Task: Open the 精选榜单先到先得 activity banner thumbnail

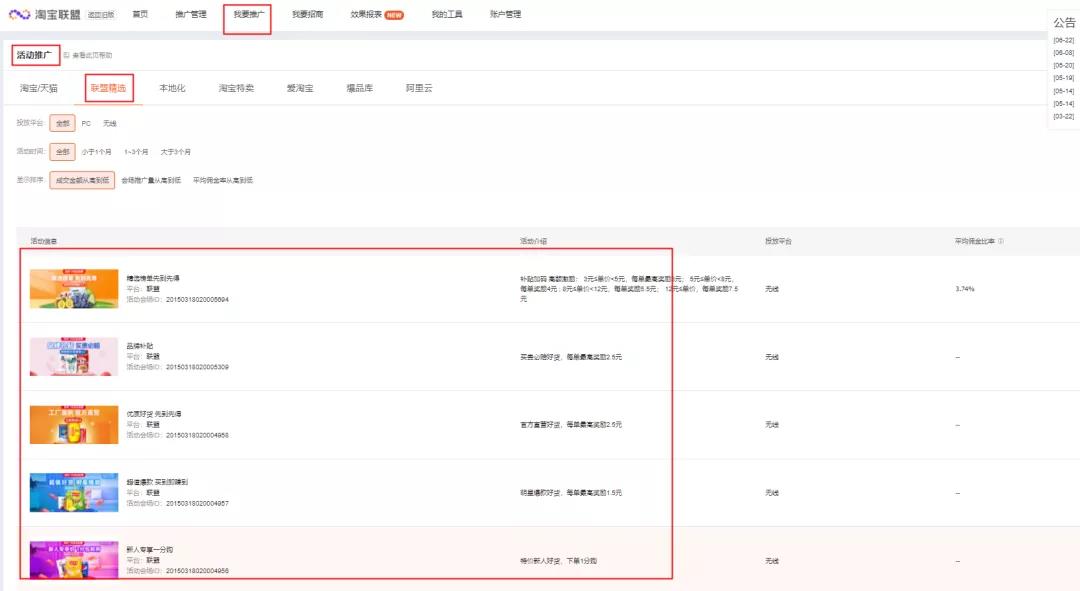Action: [x=74, y=289]
